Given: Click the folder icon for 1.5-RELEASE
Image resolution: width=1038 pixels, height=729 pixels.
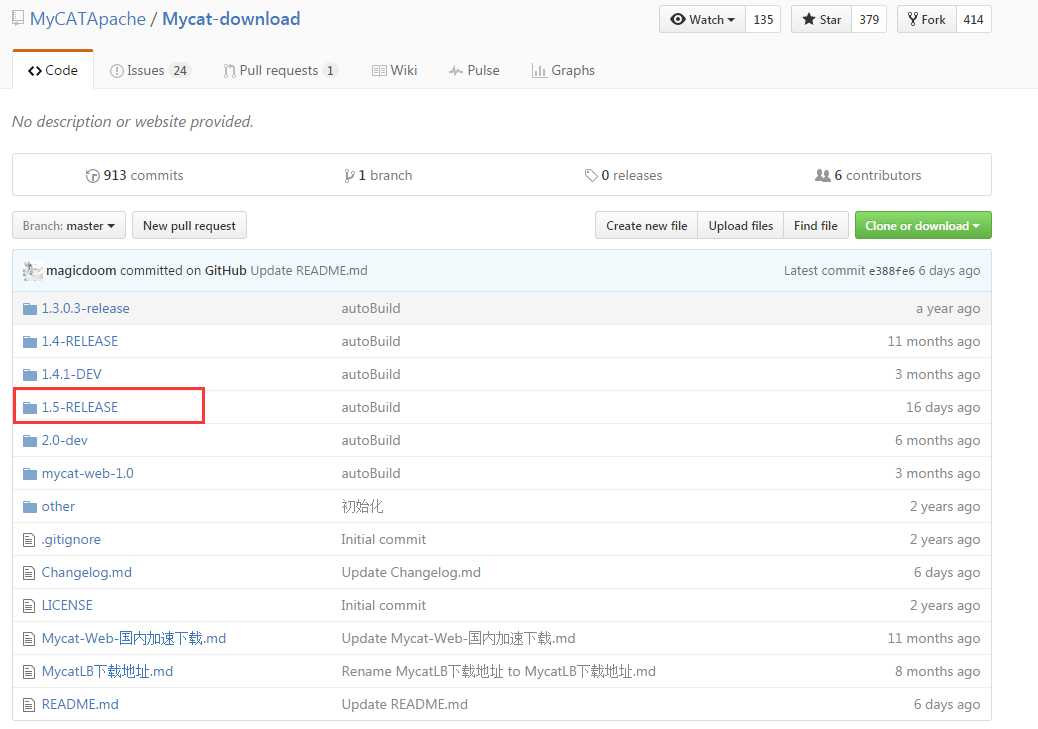Looking at the screenshot, I should tap(30, 408).
